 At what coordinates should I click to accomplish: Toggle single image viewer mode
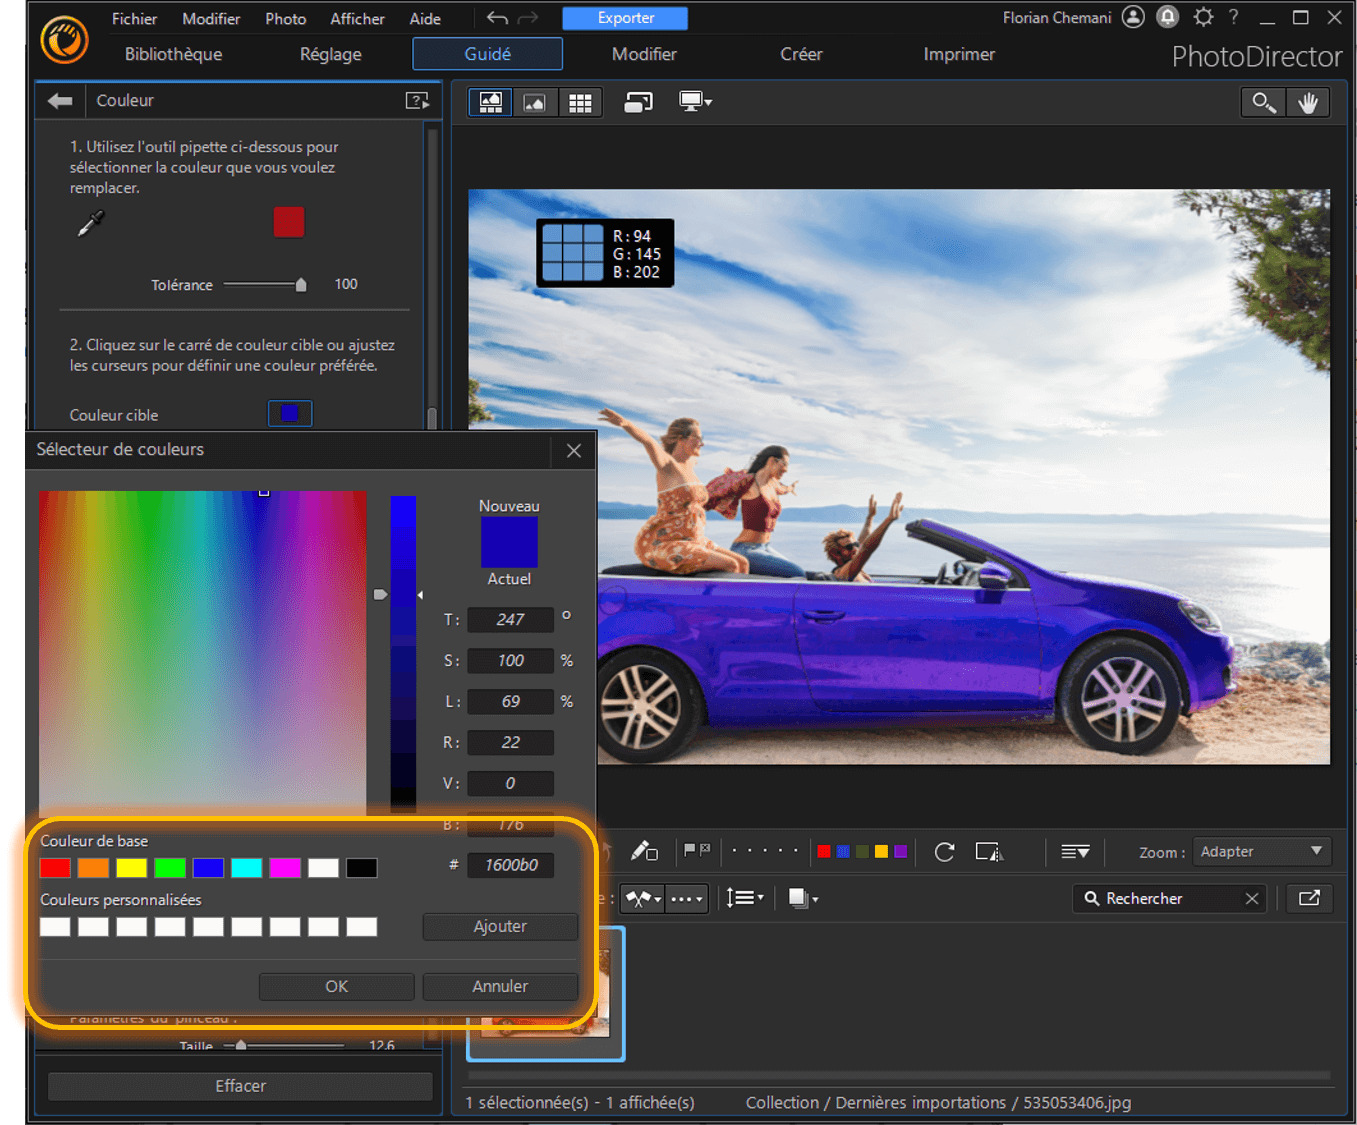pos(535,101)
